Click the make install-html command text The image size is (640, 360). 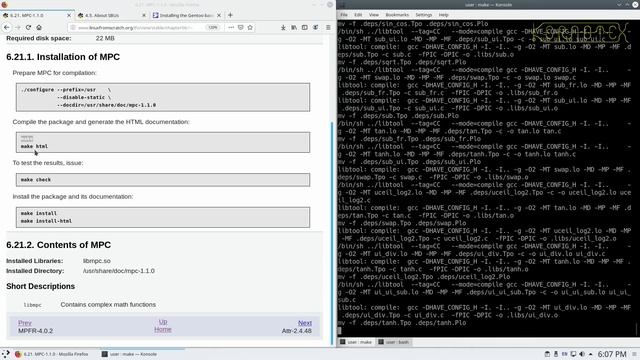tap(46, 221)
